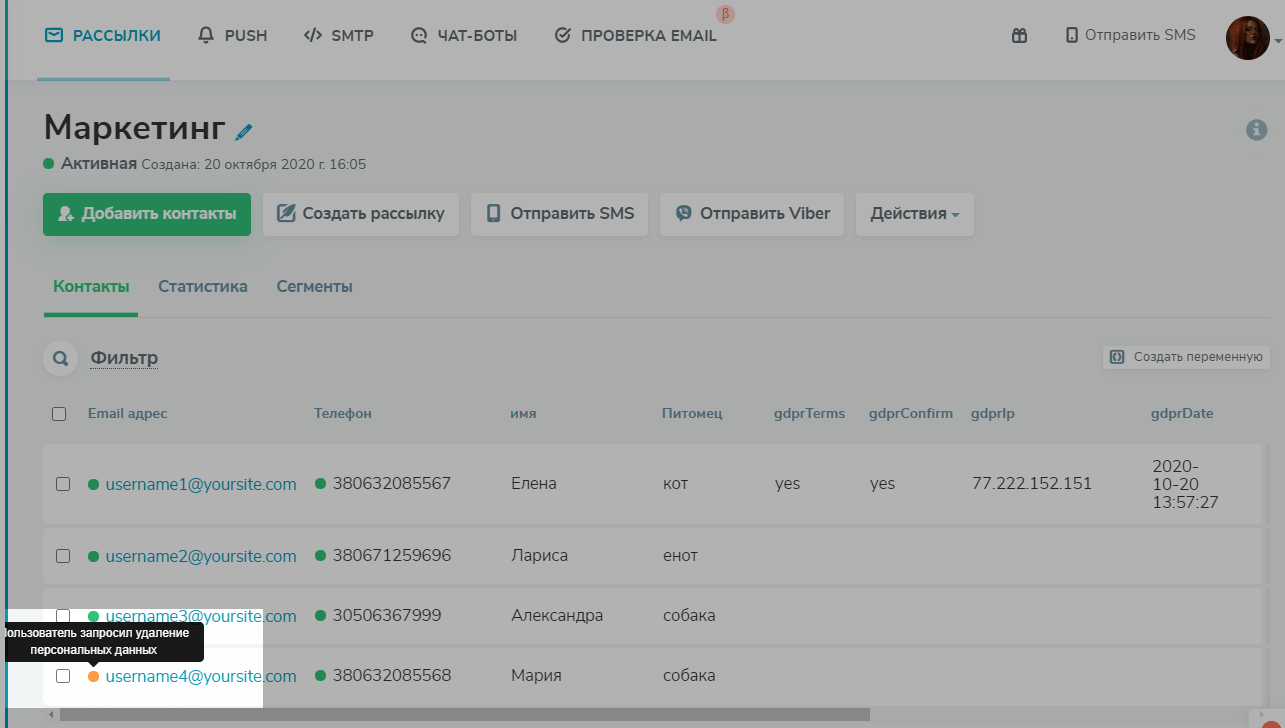Click green status dot beside username1 email
The width and height of the screenshot is (1285, 728).
click(x=93, y=484)
